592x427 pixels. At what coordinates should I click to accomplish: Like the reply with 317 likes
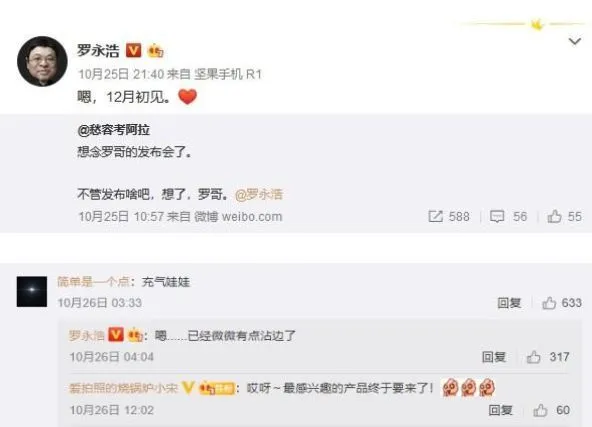(533, 357)
